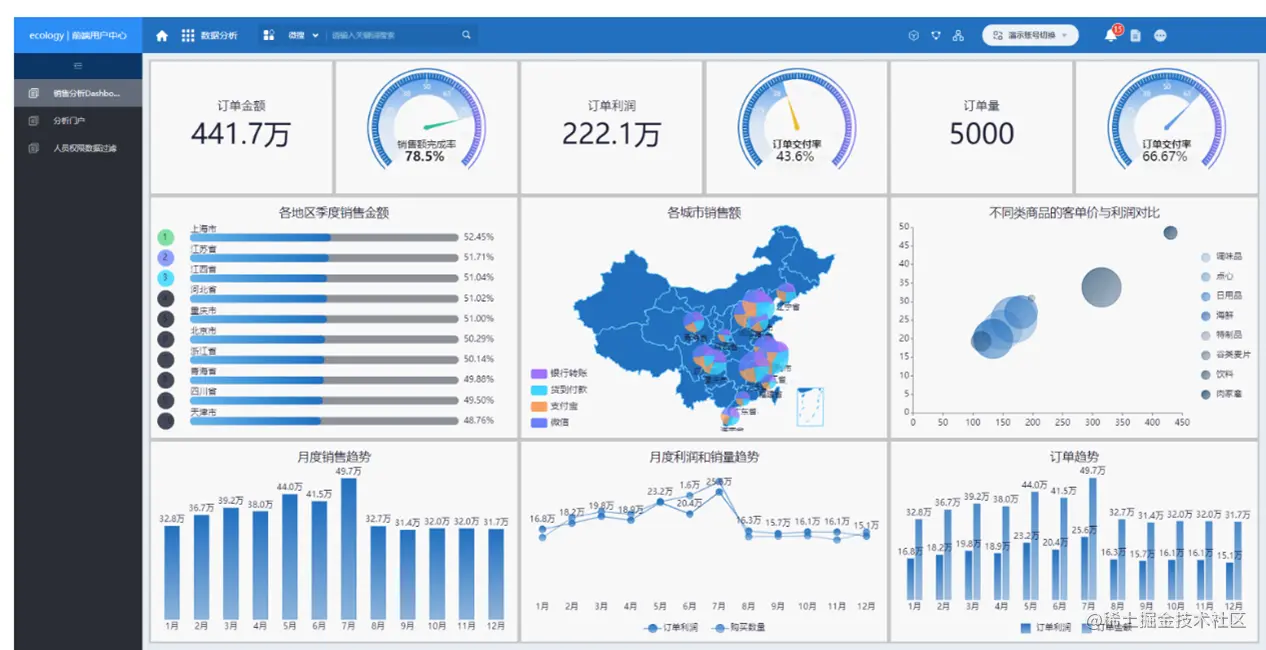Click the 5月 bar labeled 44.0万 in 月度销售趋势
The width and height of the screenshot is (1266, 650).
(x=290, y=556)
